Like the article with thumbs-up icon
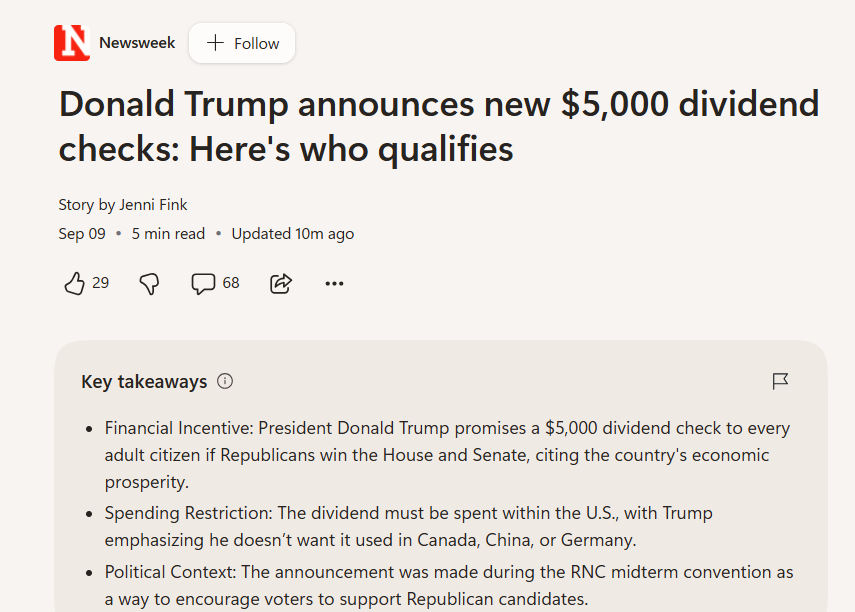The height and width of the screenshot is (612, 855). point(75,284)
